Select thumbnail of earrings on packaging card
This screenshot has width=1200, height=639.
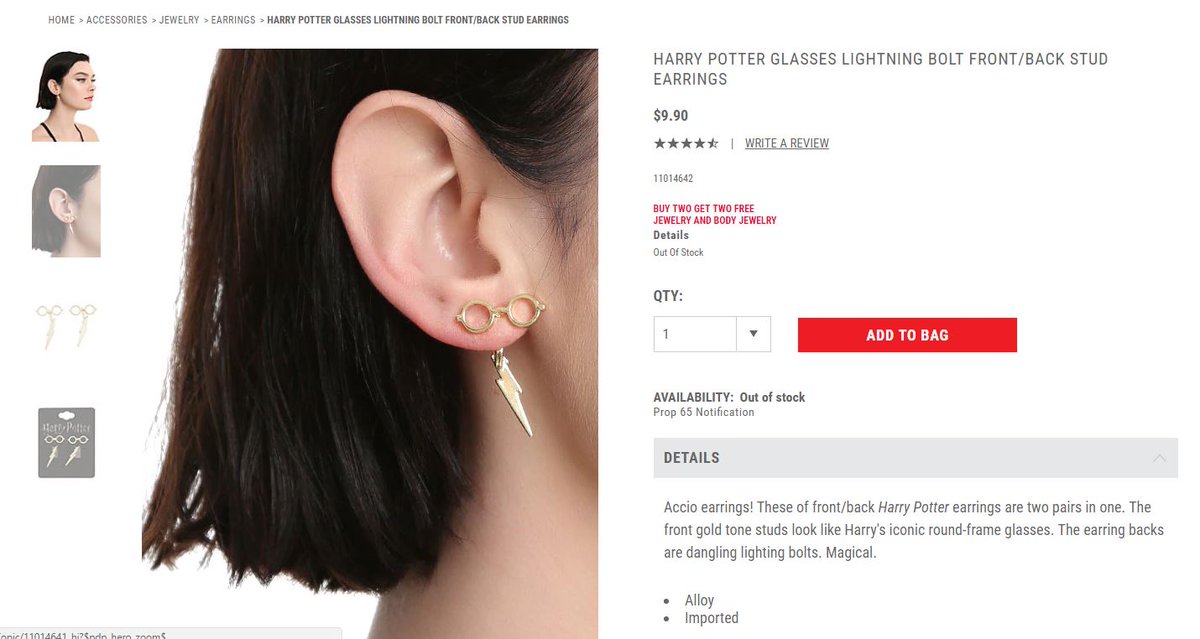(x=66, y=442)
